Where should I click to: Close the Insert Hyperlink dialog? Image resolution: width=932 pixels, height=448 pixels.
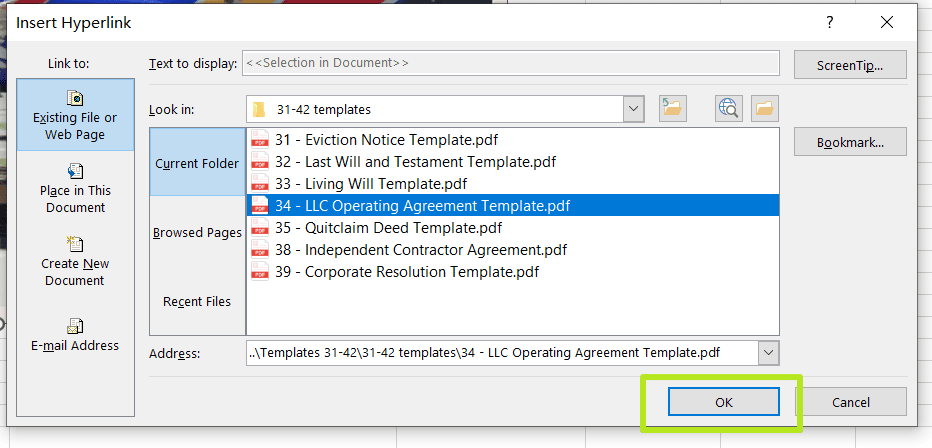pyautogui.click(x=887, y=23)
